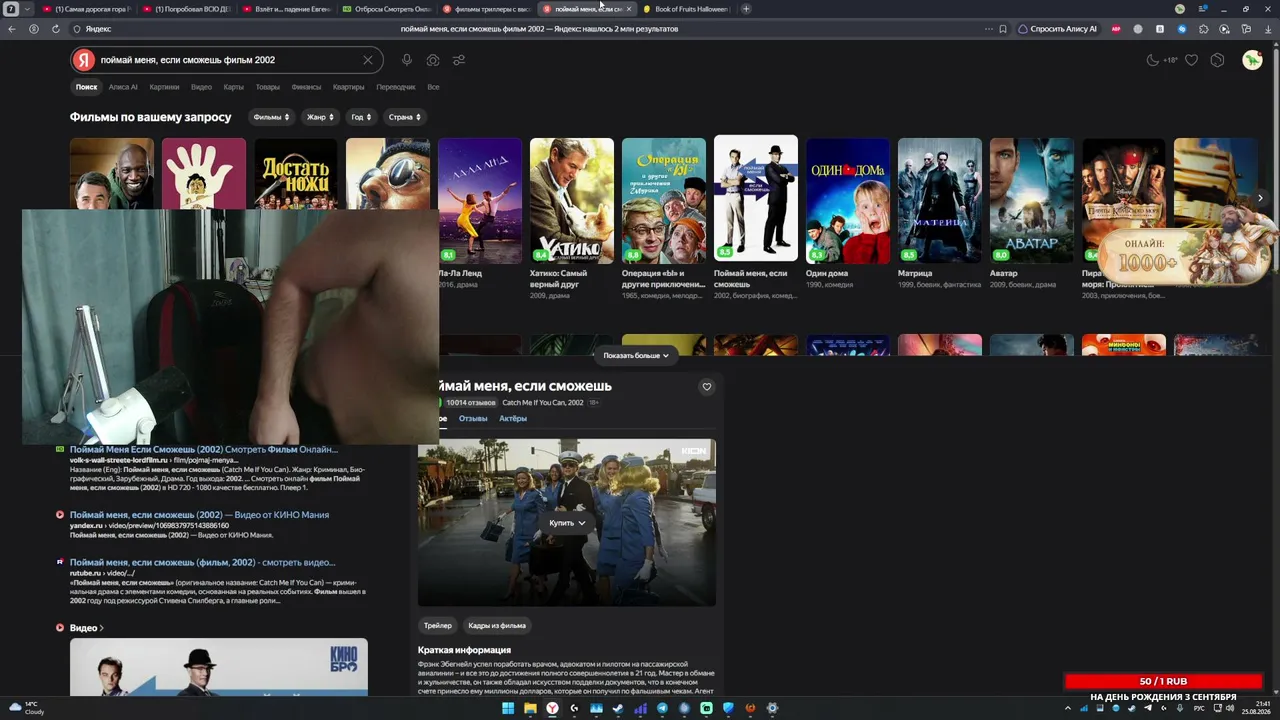Open browser tab list dropdown arrow
Viewport: 1280px width, 720px height.
coord(27,9)
